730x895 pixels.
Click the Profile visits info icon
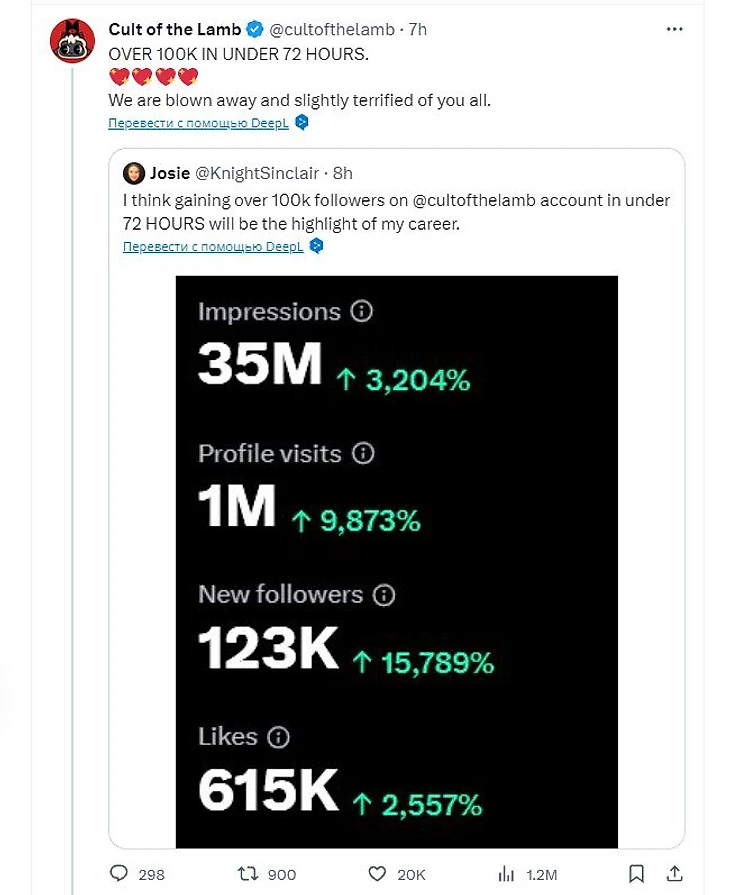[x=364, y=453]
